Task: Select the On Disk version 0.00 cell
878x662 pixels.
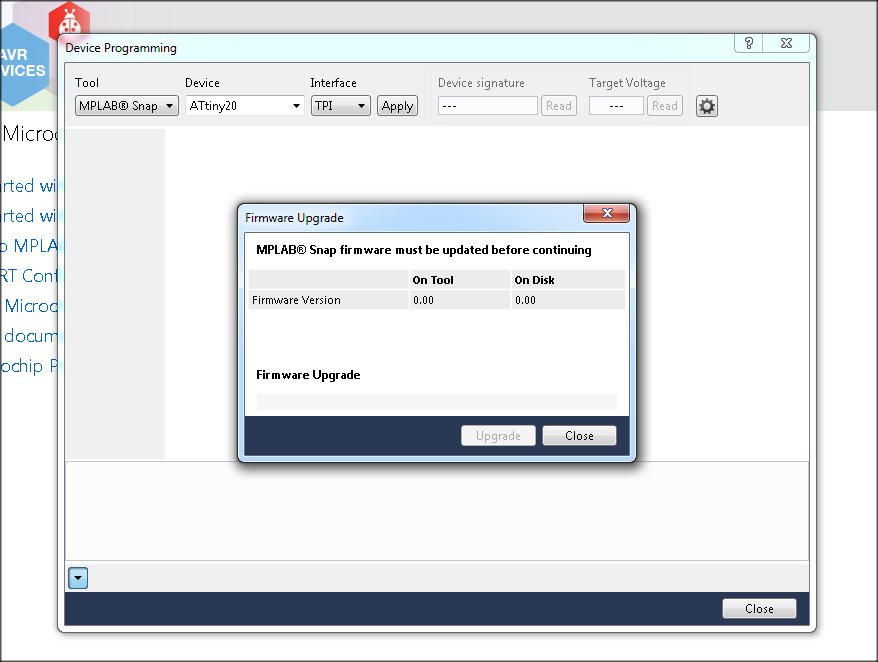Action: 568,300
